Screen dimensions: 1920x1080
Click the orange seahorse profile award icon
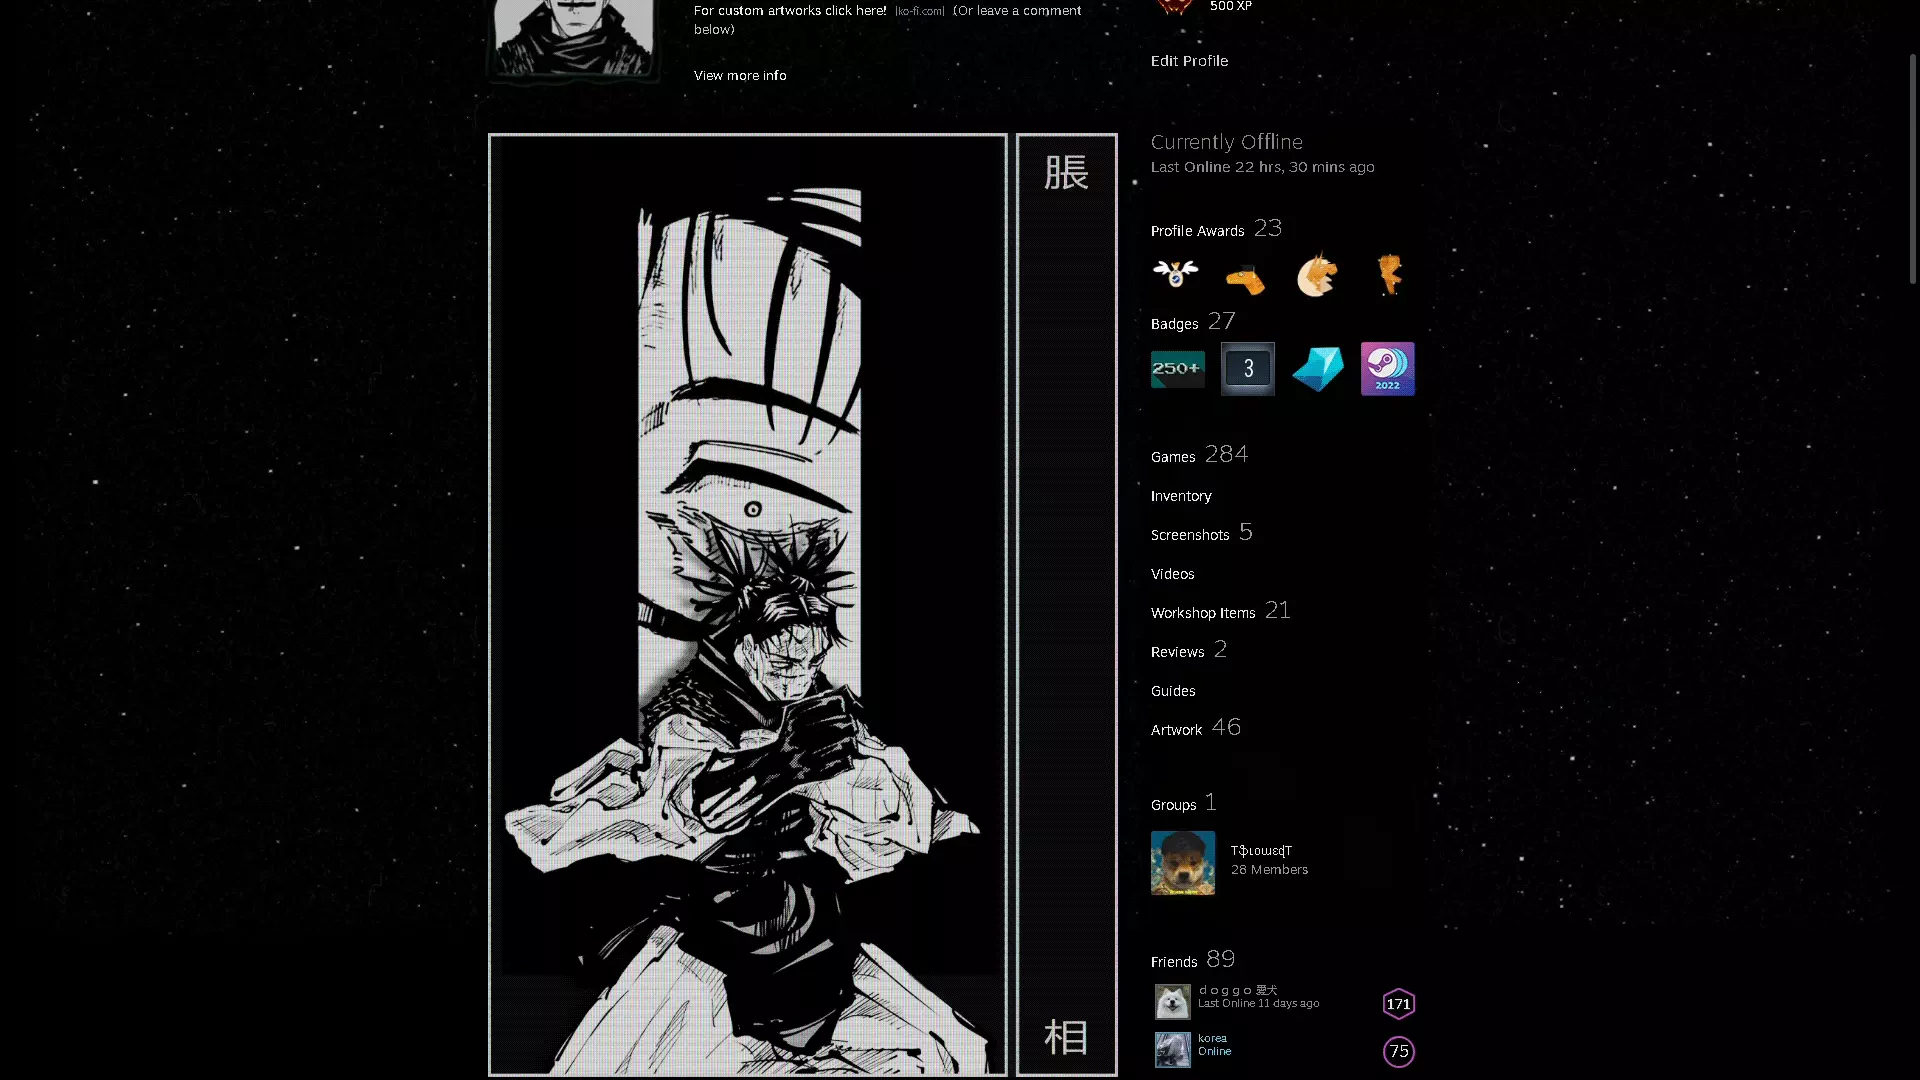tap(1390, 274)
